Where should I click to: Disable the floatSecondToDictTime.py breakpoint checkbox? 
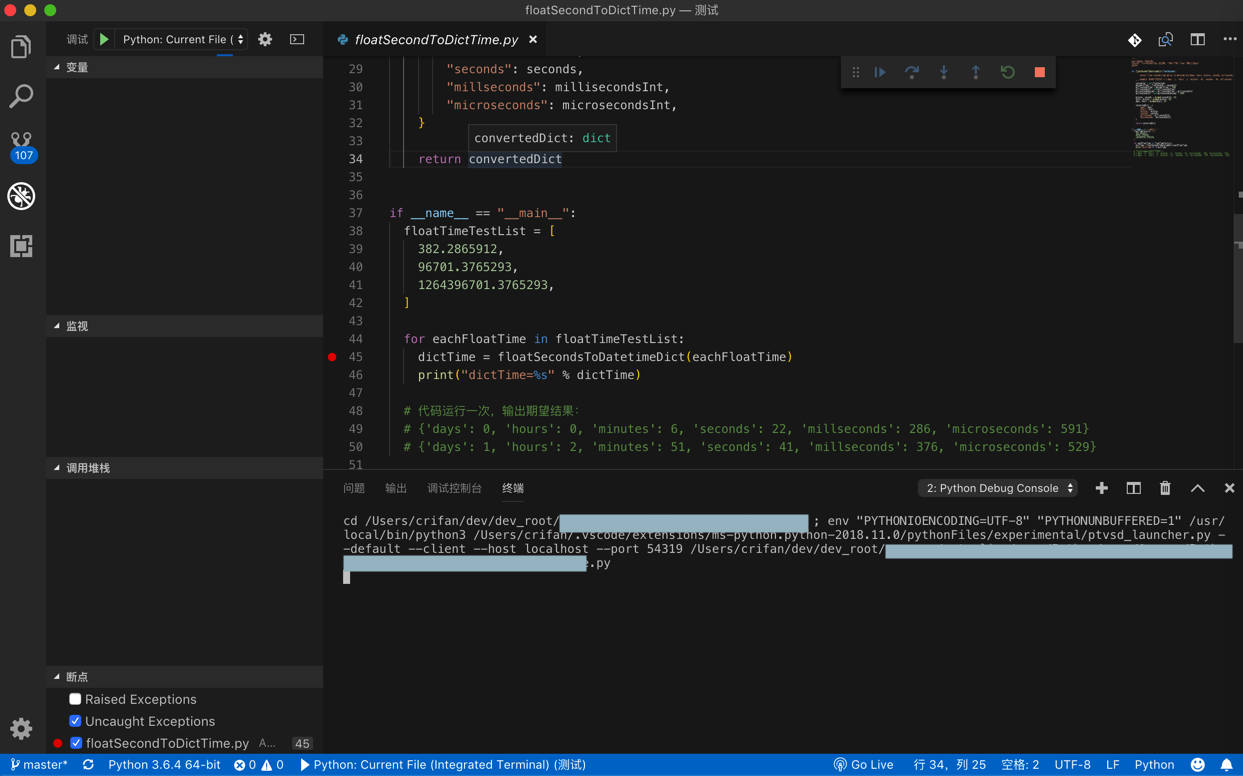76,743
